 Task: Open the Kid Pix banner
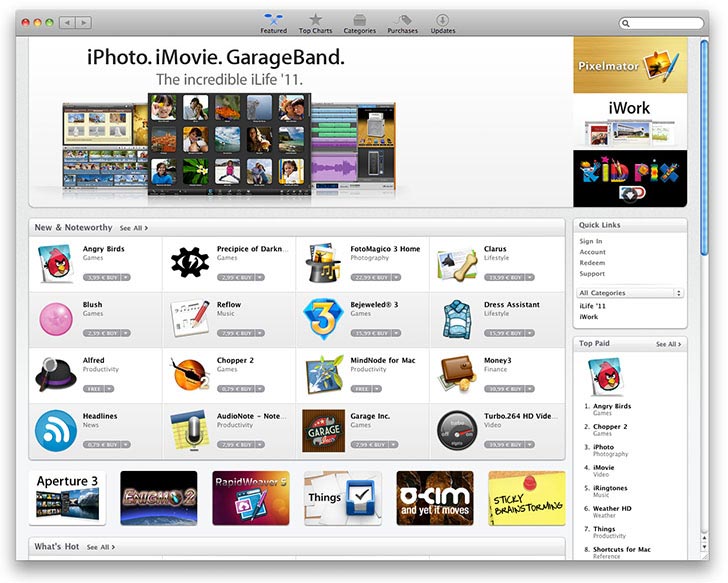tap(630, 178)
